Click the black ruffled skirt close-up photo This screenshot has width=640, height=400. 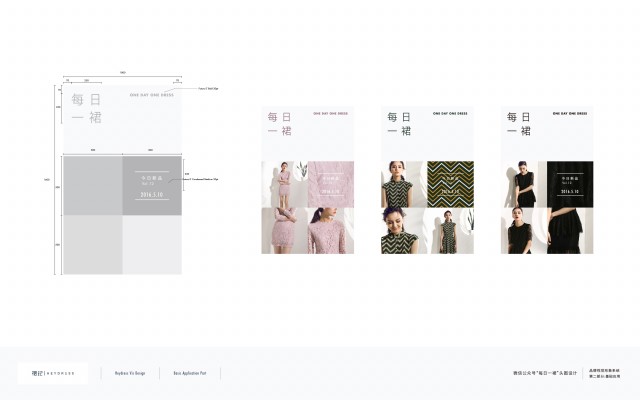coord(570,231)
